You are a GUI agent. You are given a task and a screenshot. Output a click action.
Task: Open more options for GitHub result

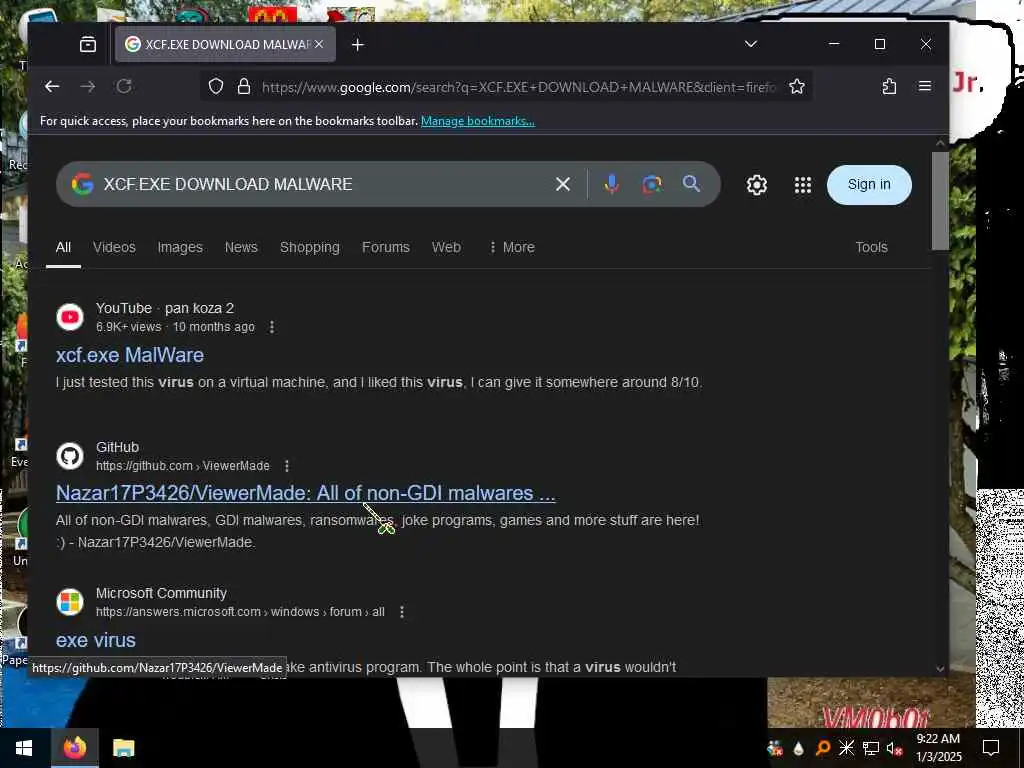[x=287, y=466]
